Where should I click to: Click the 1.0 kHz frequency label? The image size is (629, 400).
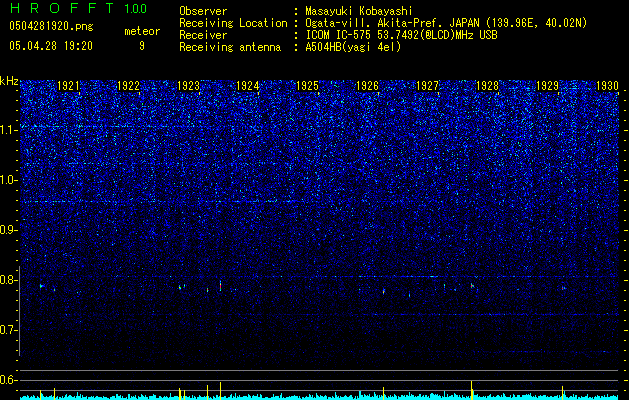coord(9,180)
